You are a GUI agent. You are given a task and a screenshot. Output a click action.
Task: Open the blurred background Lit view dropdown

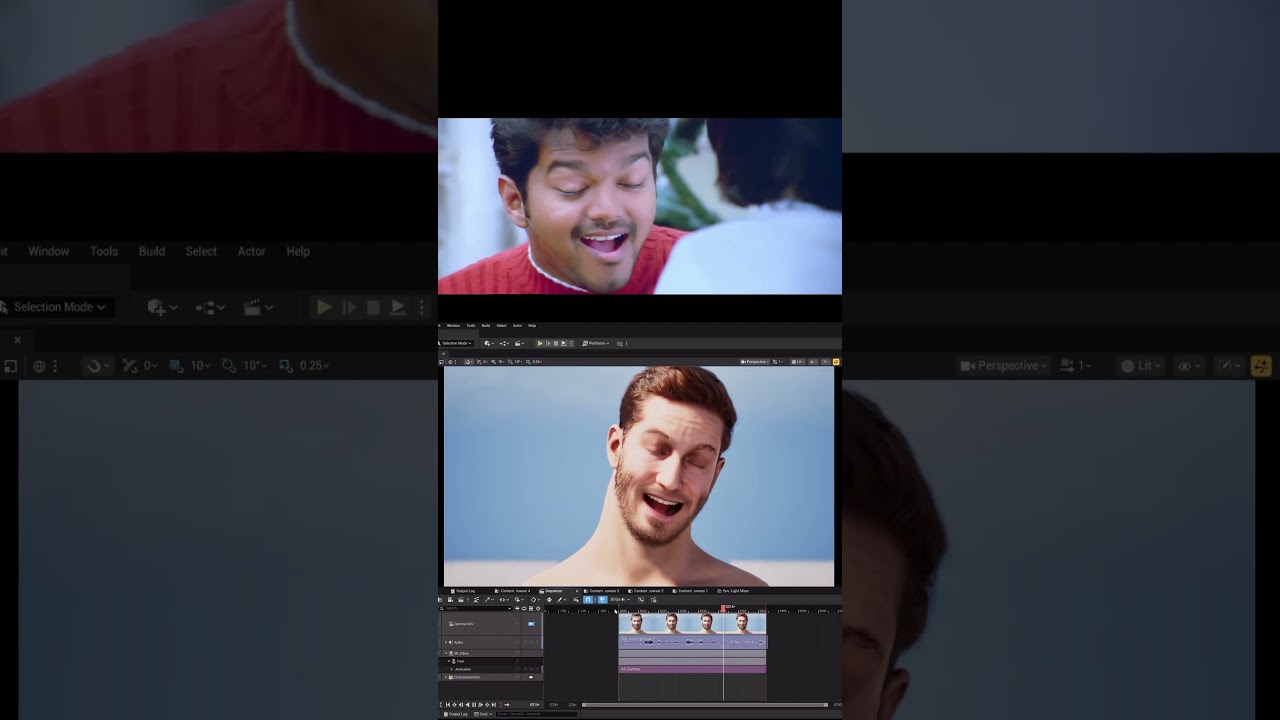pos(1142,366)
